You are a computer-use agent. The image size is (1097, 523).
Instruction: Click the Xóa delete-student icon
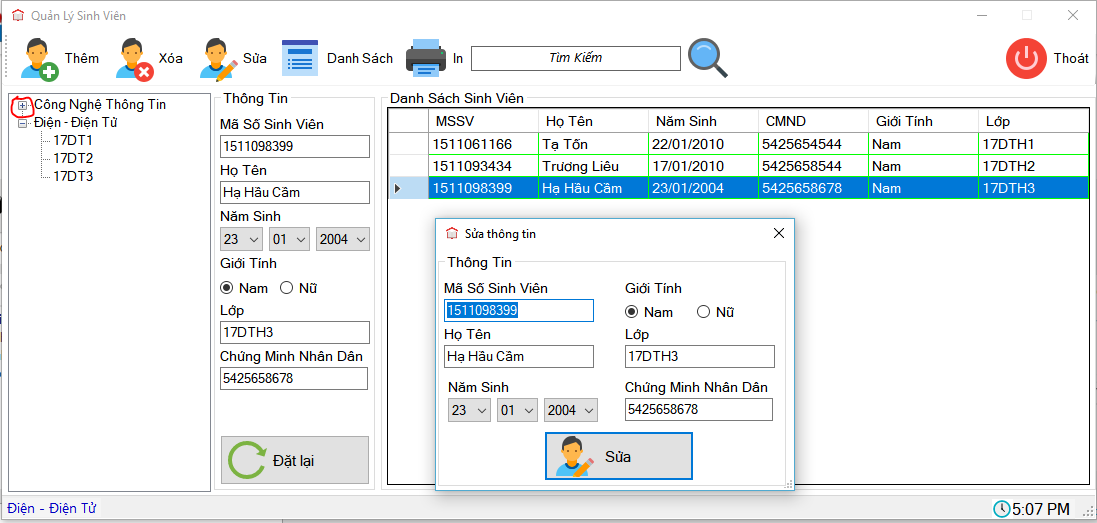pyautogui.click(x=134, y=59)
